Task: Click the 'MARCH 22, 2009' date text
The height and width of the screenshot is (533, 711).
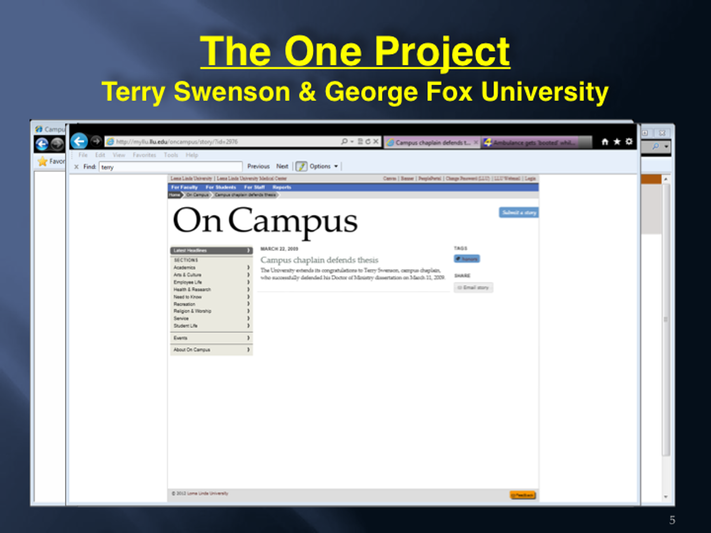Action: [x=279, y=249]
